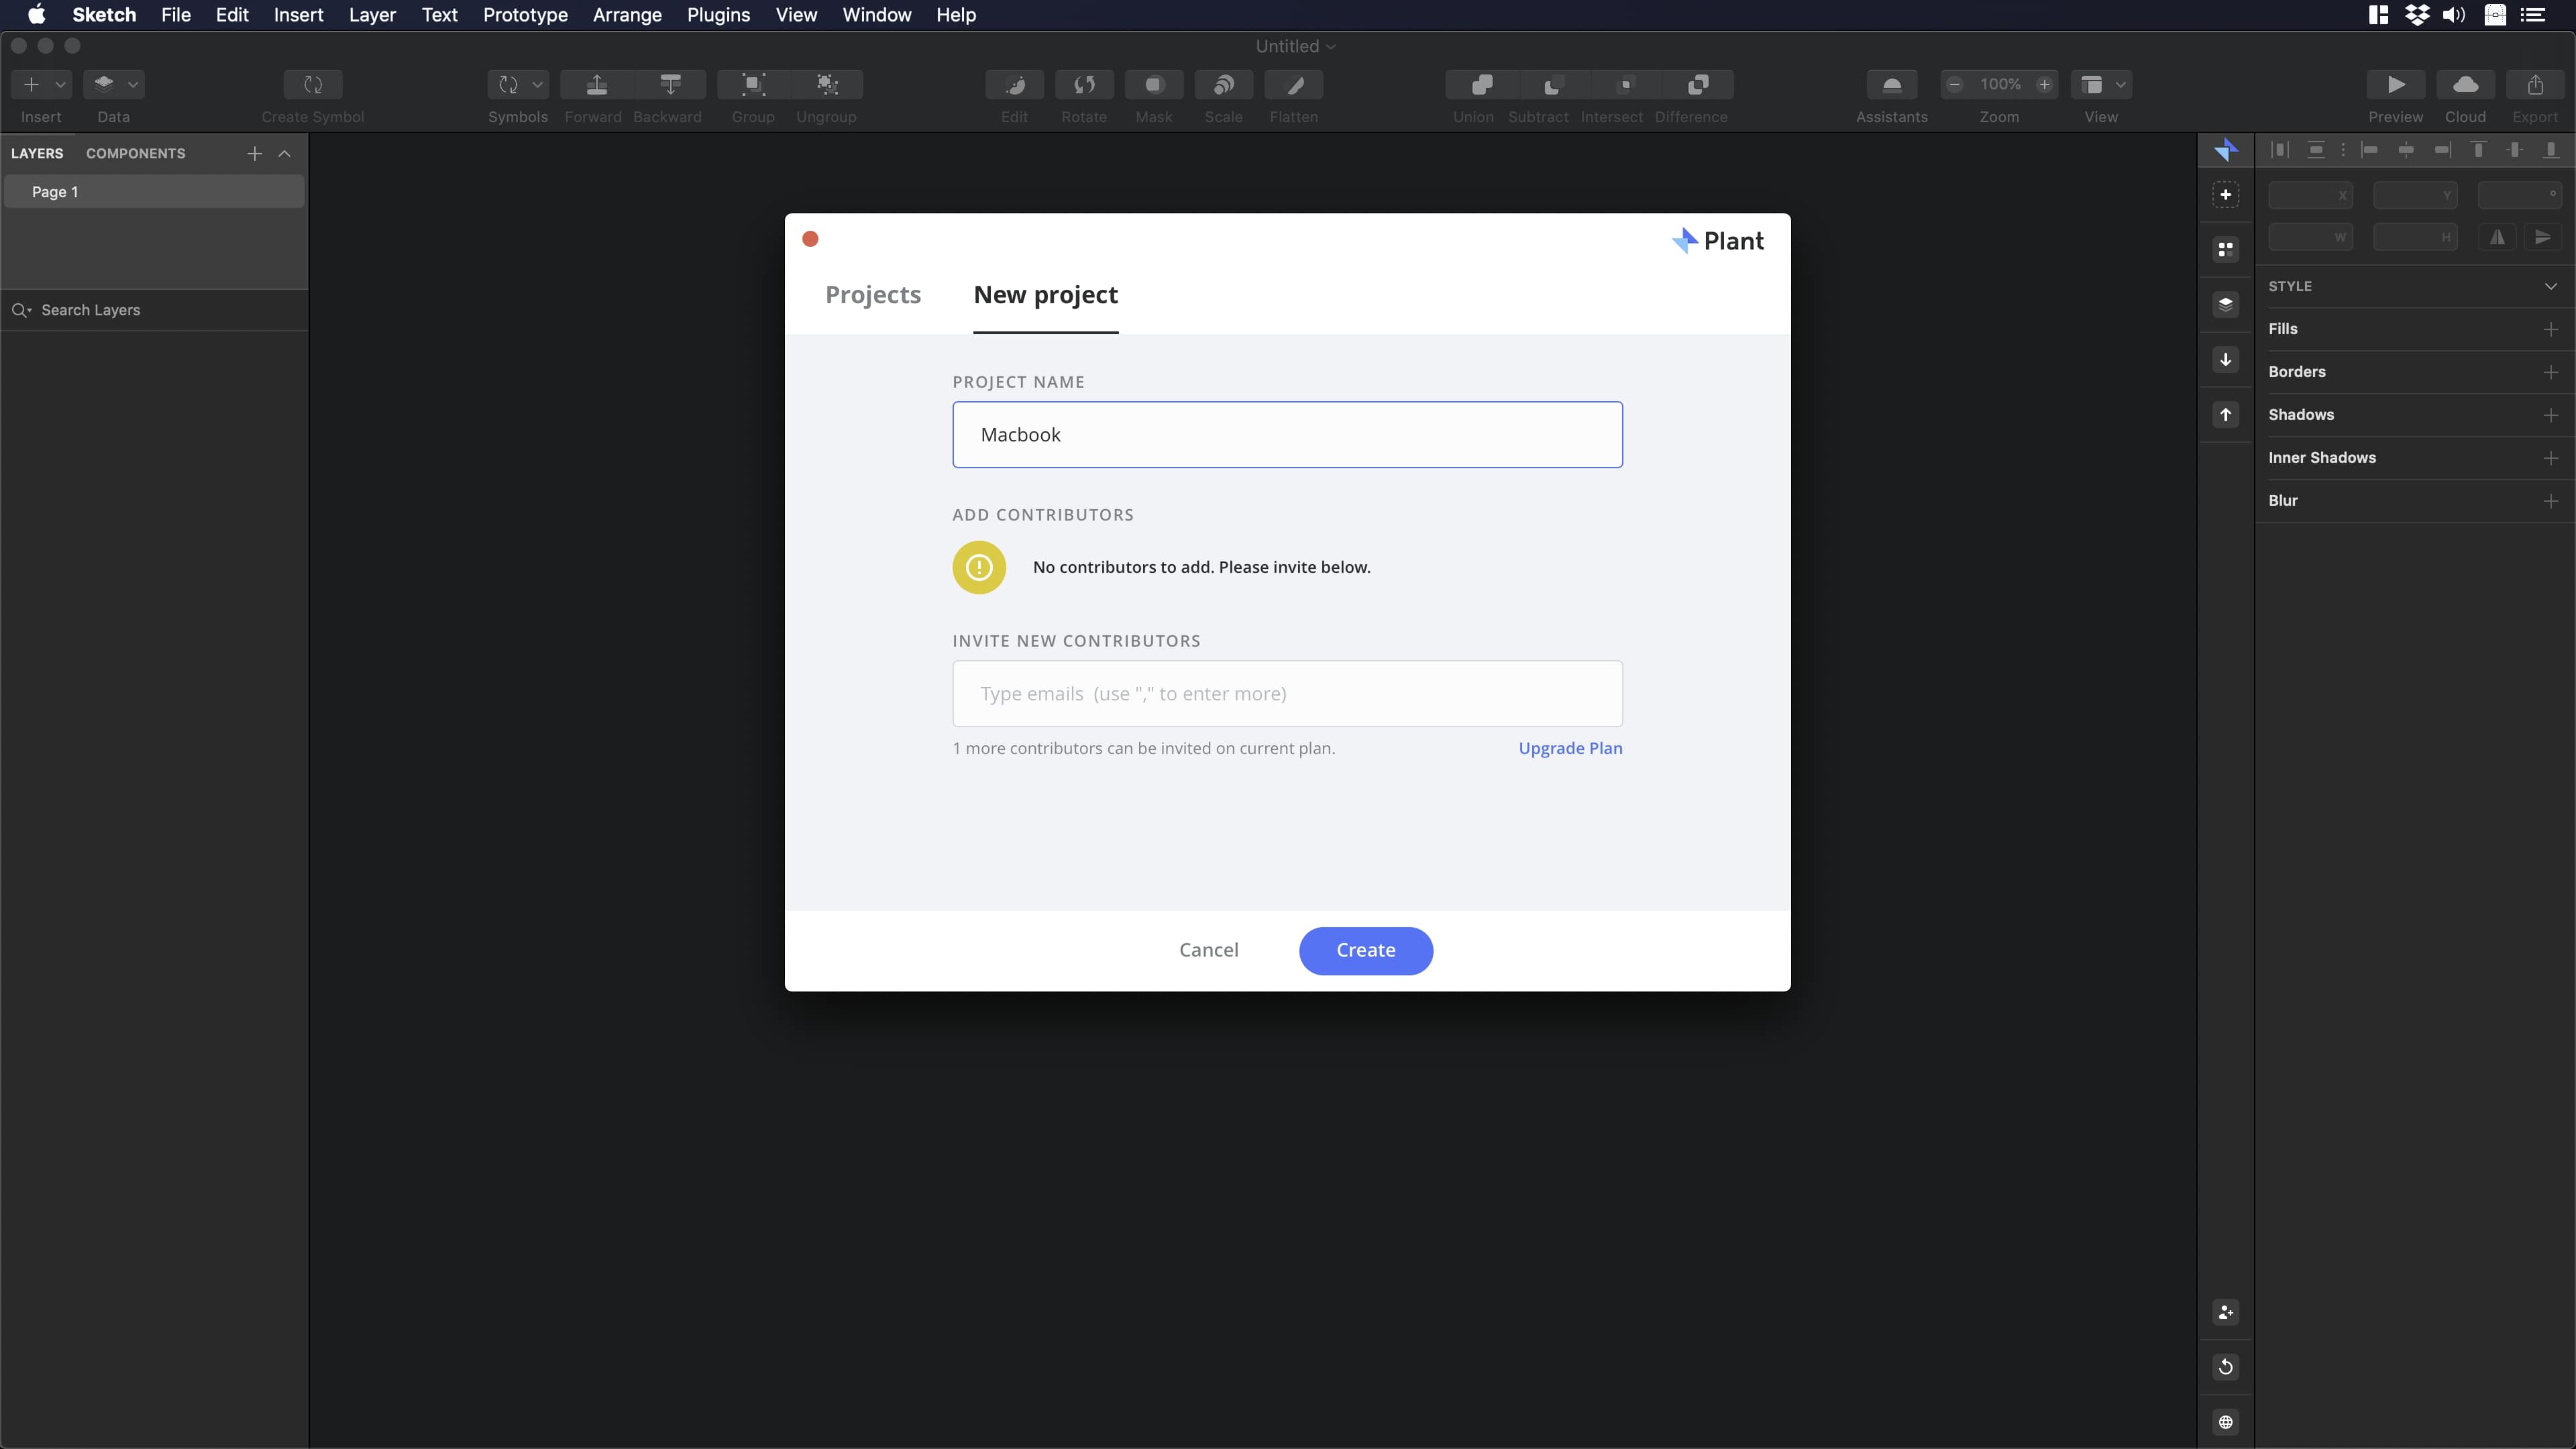Add a new Fills entry

click(x=2550, y=329)
